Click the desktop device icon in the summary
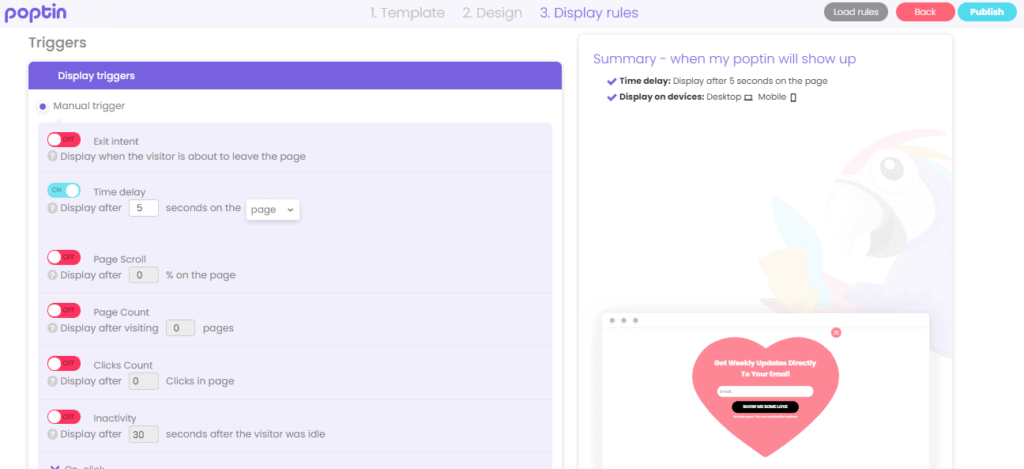 748,97
